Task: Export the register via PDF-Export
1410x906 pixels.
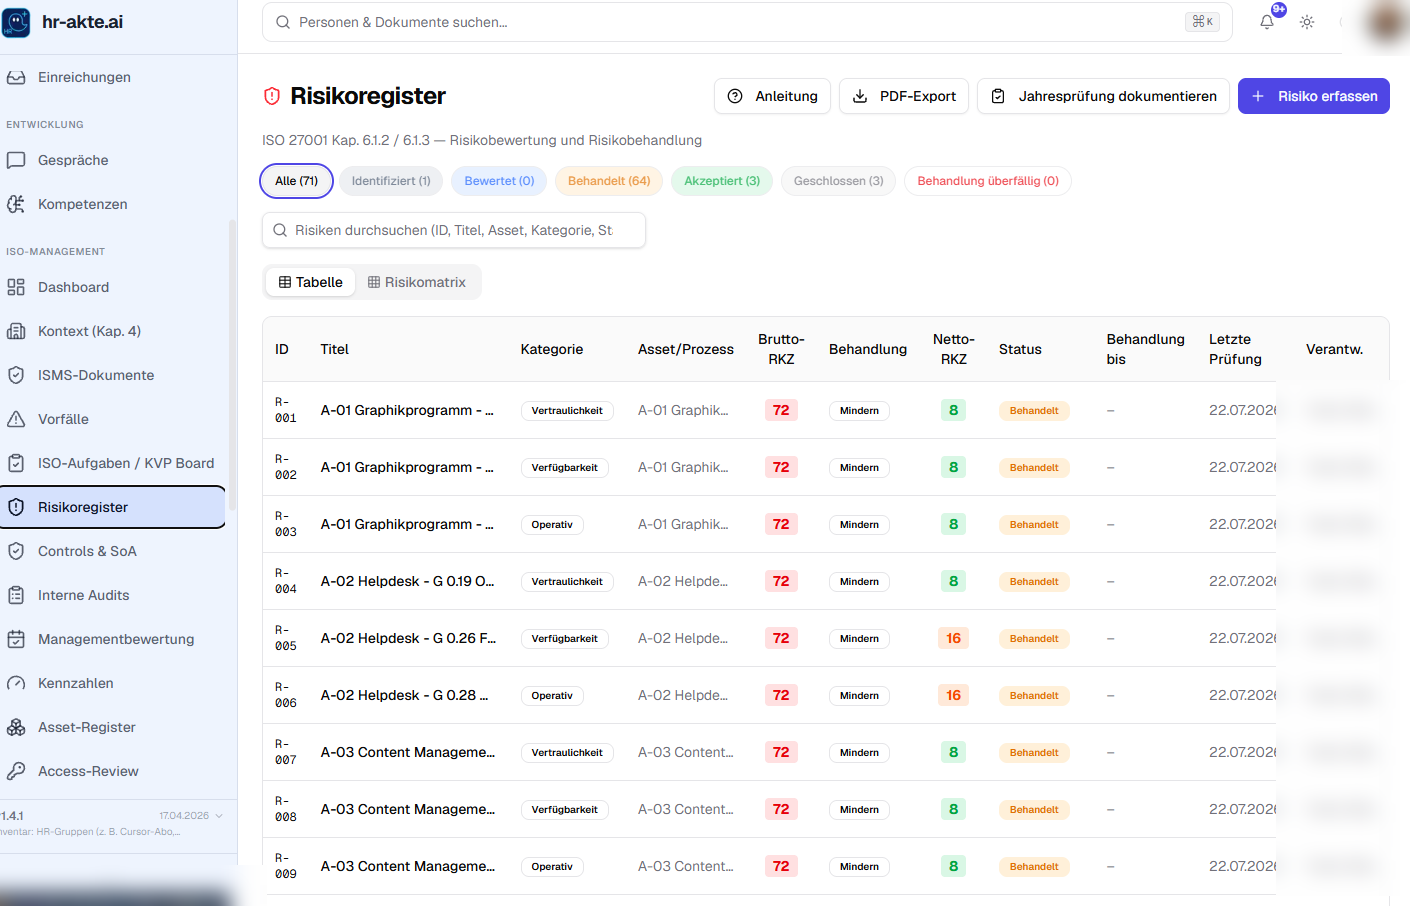Action: (x=904, y=96)
